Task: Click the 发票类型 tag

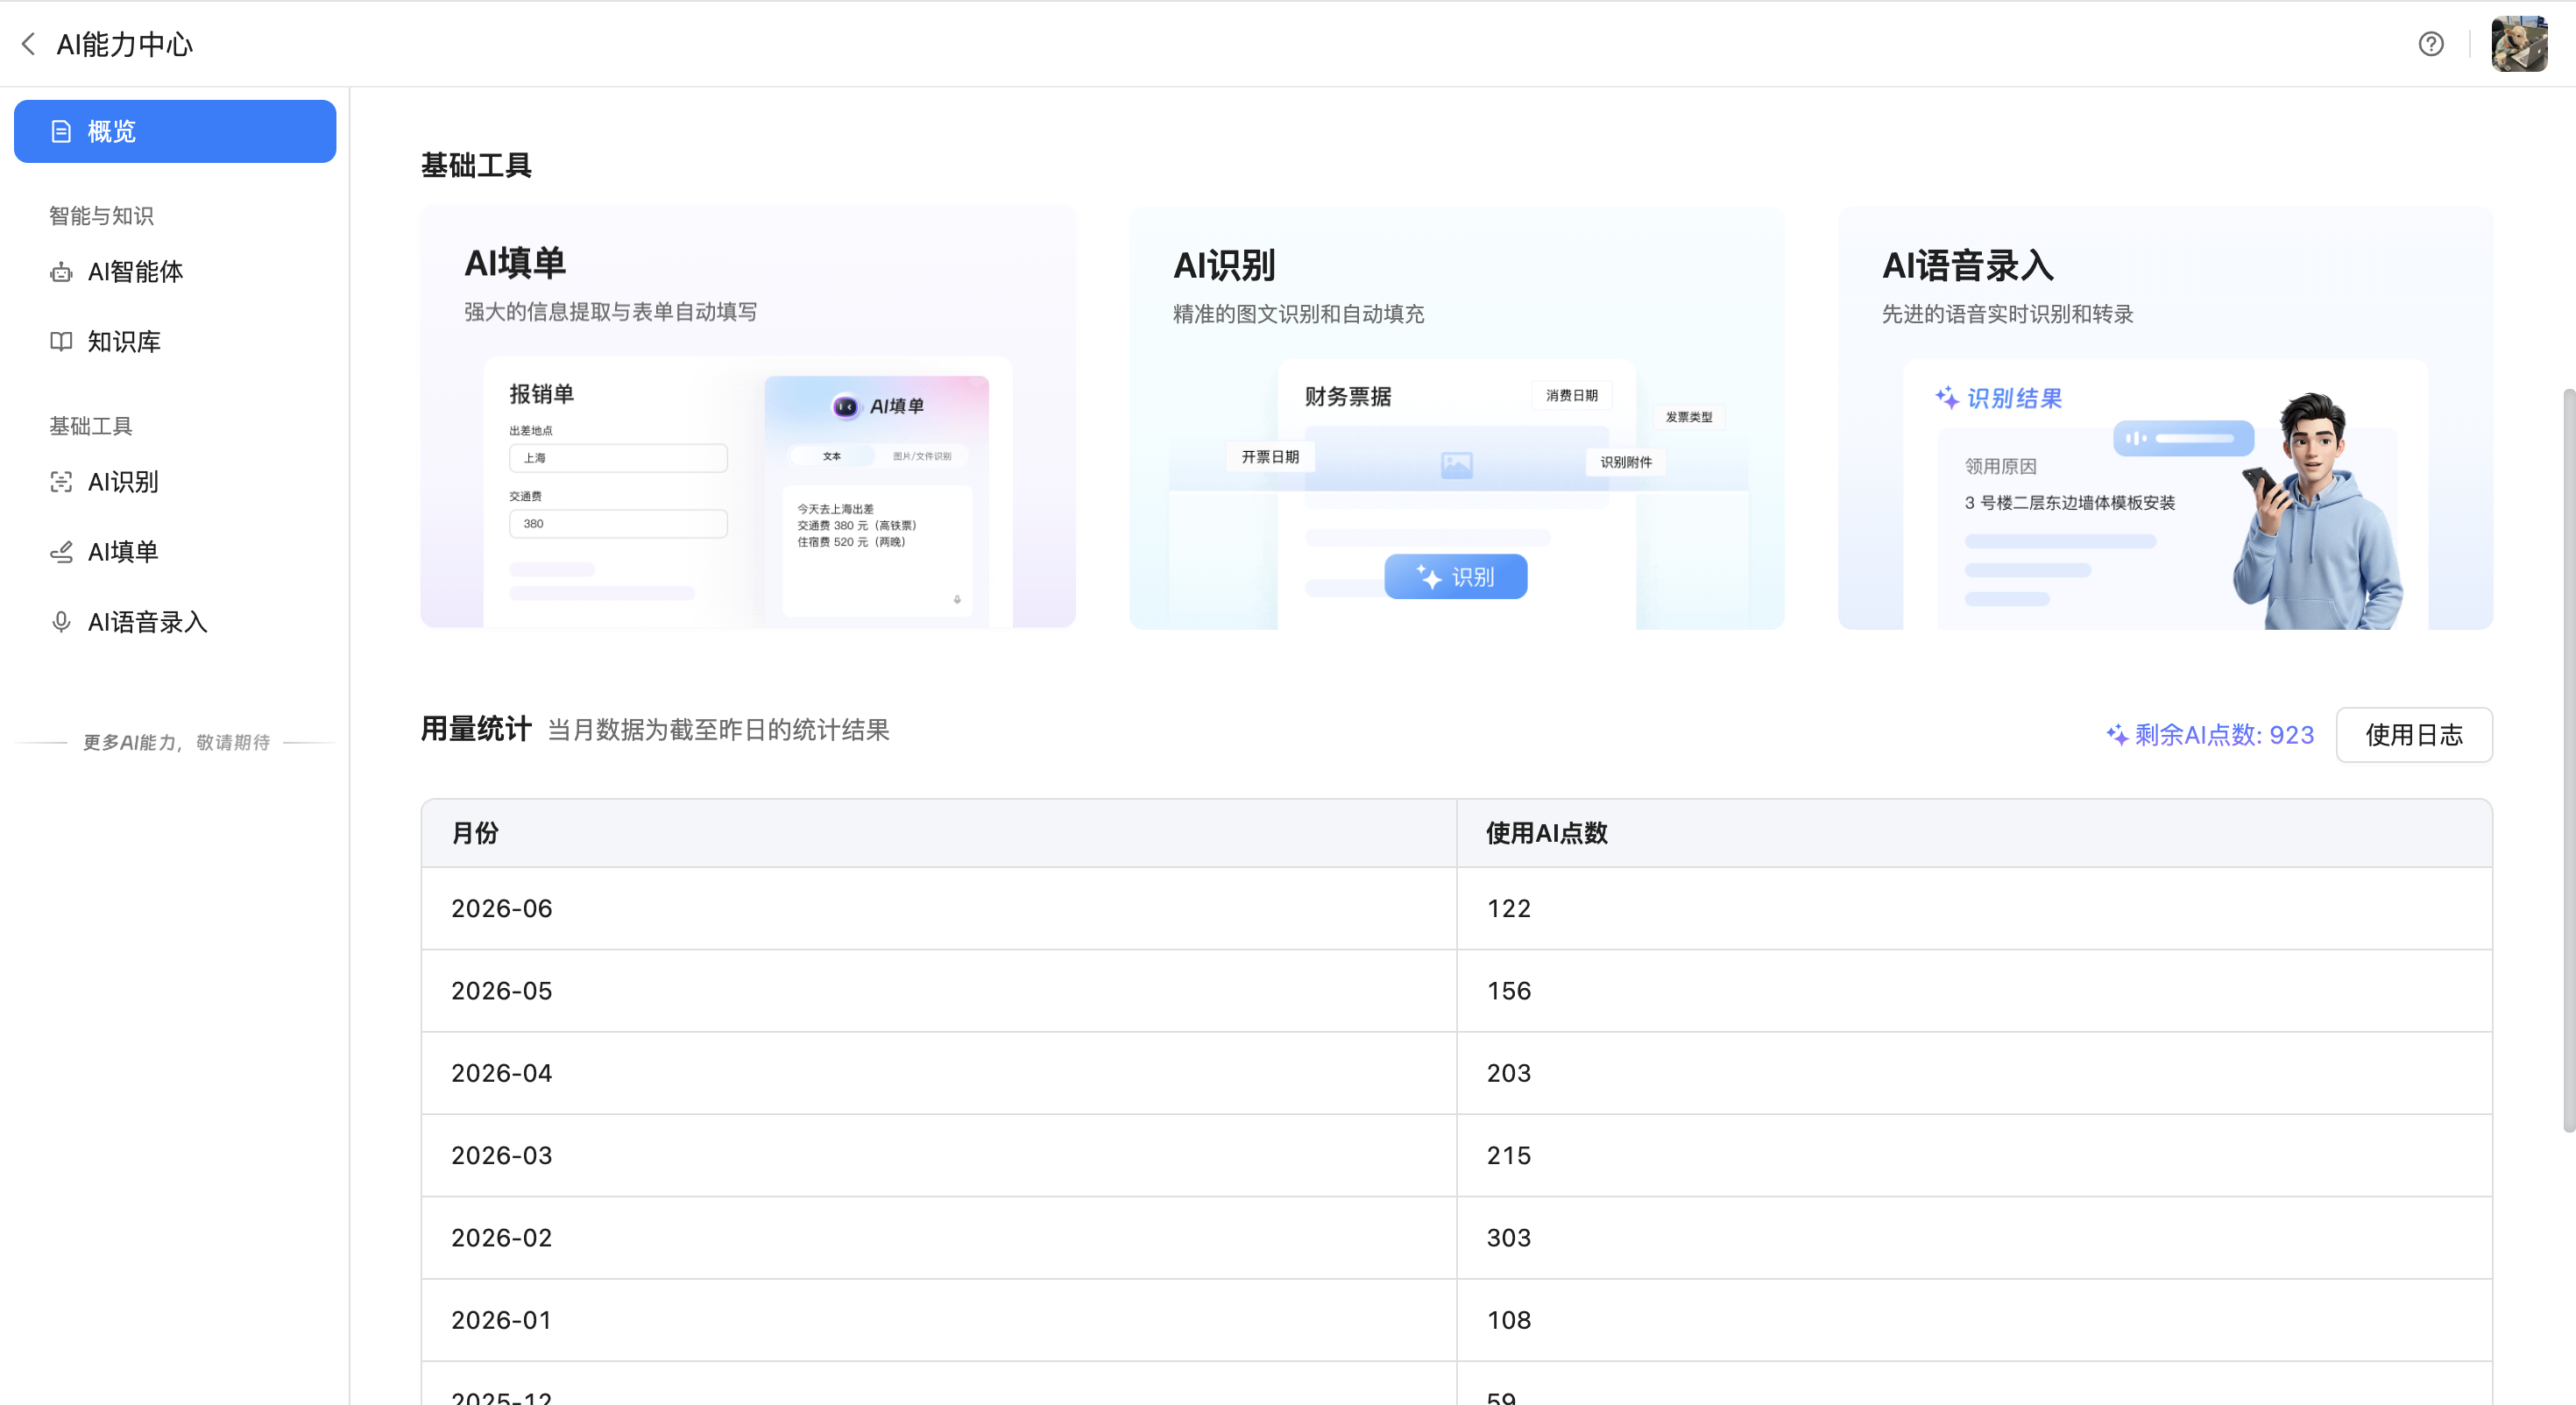Action: tap(1689, 417)
